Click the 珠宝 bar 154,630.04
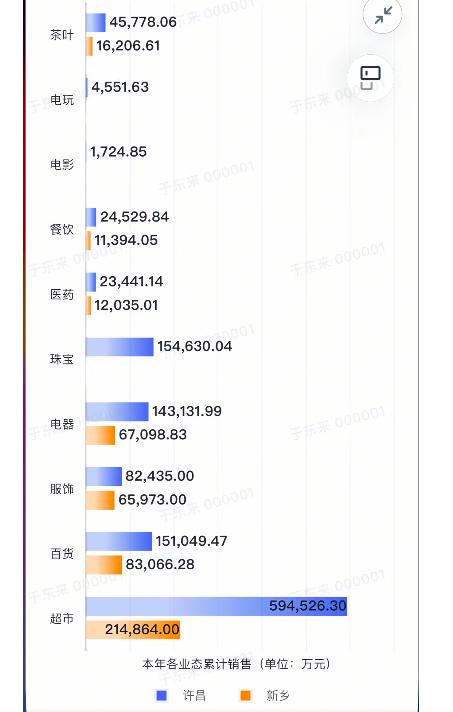The image size is (453, 712). pyautogui.click(x=120, y=347)
